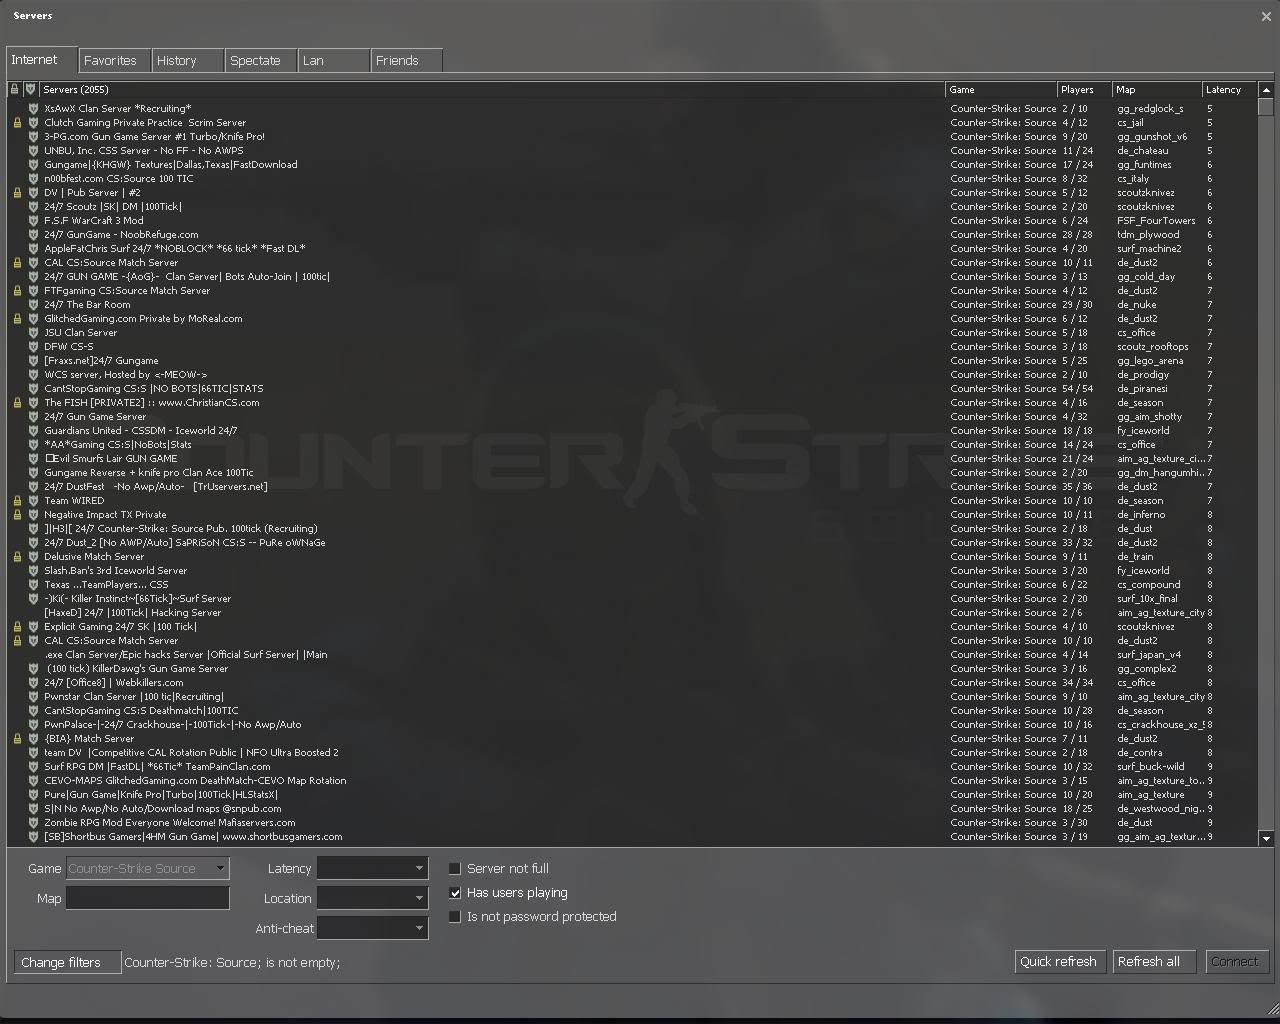Click the scrollbar up arrow

[1266, 90]
